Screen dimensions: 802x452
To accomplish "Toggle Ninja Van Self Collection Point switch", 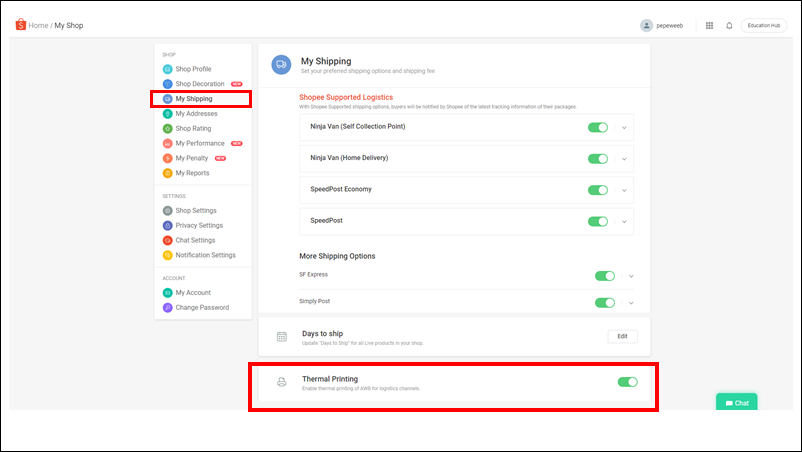I will 598,128.
